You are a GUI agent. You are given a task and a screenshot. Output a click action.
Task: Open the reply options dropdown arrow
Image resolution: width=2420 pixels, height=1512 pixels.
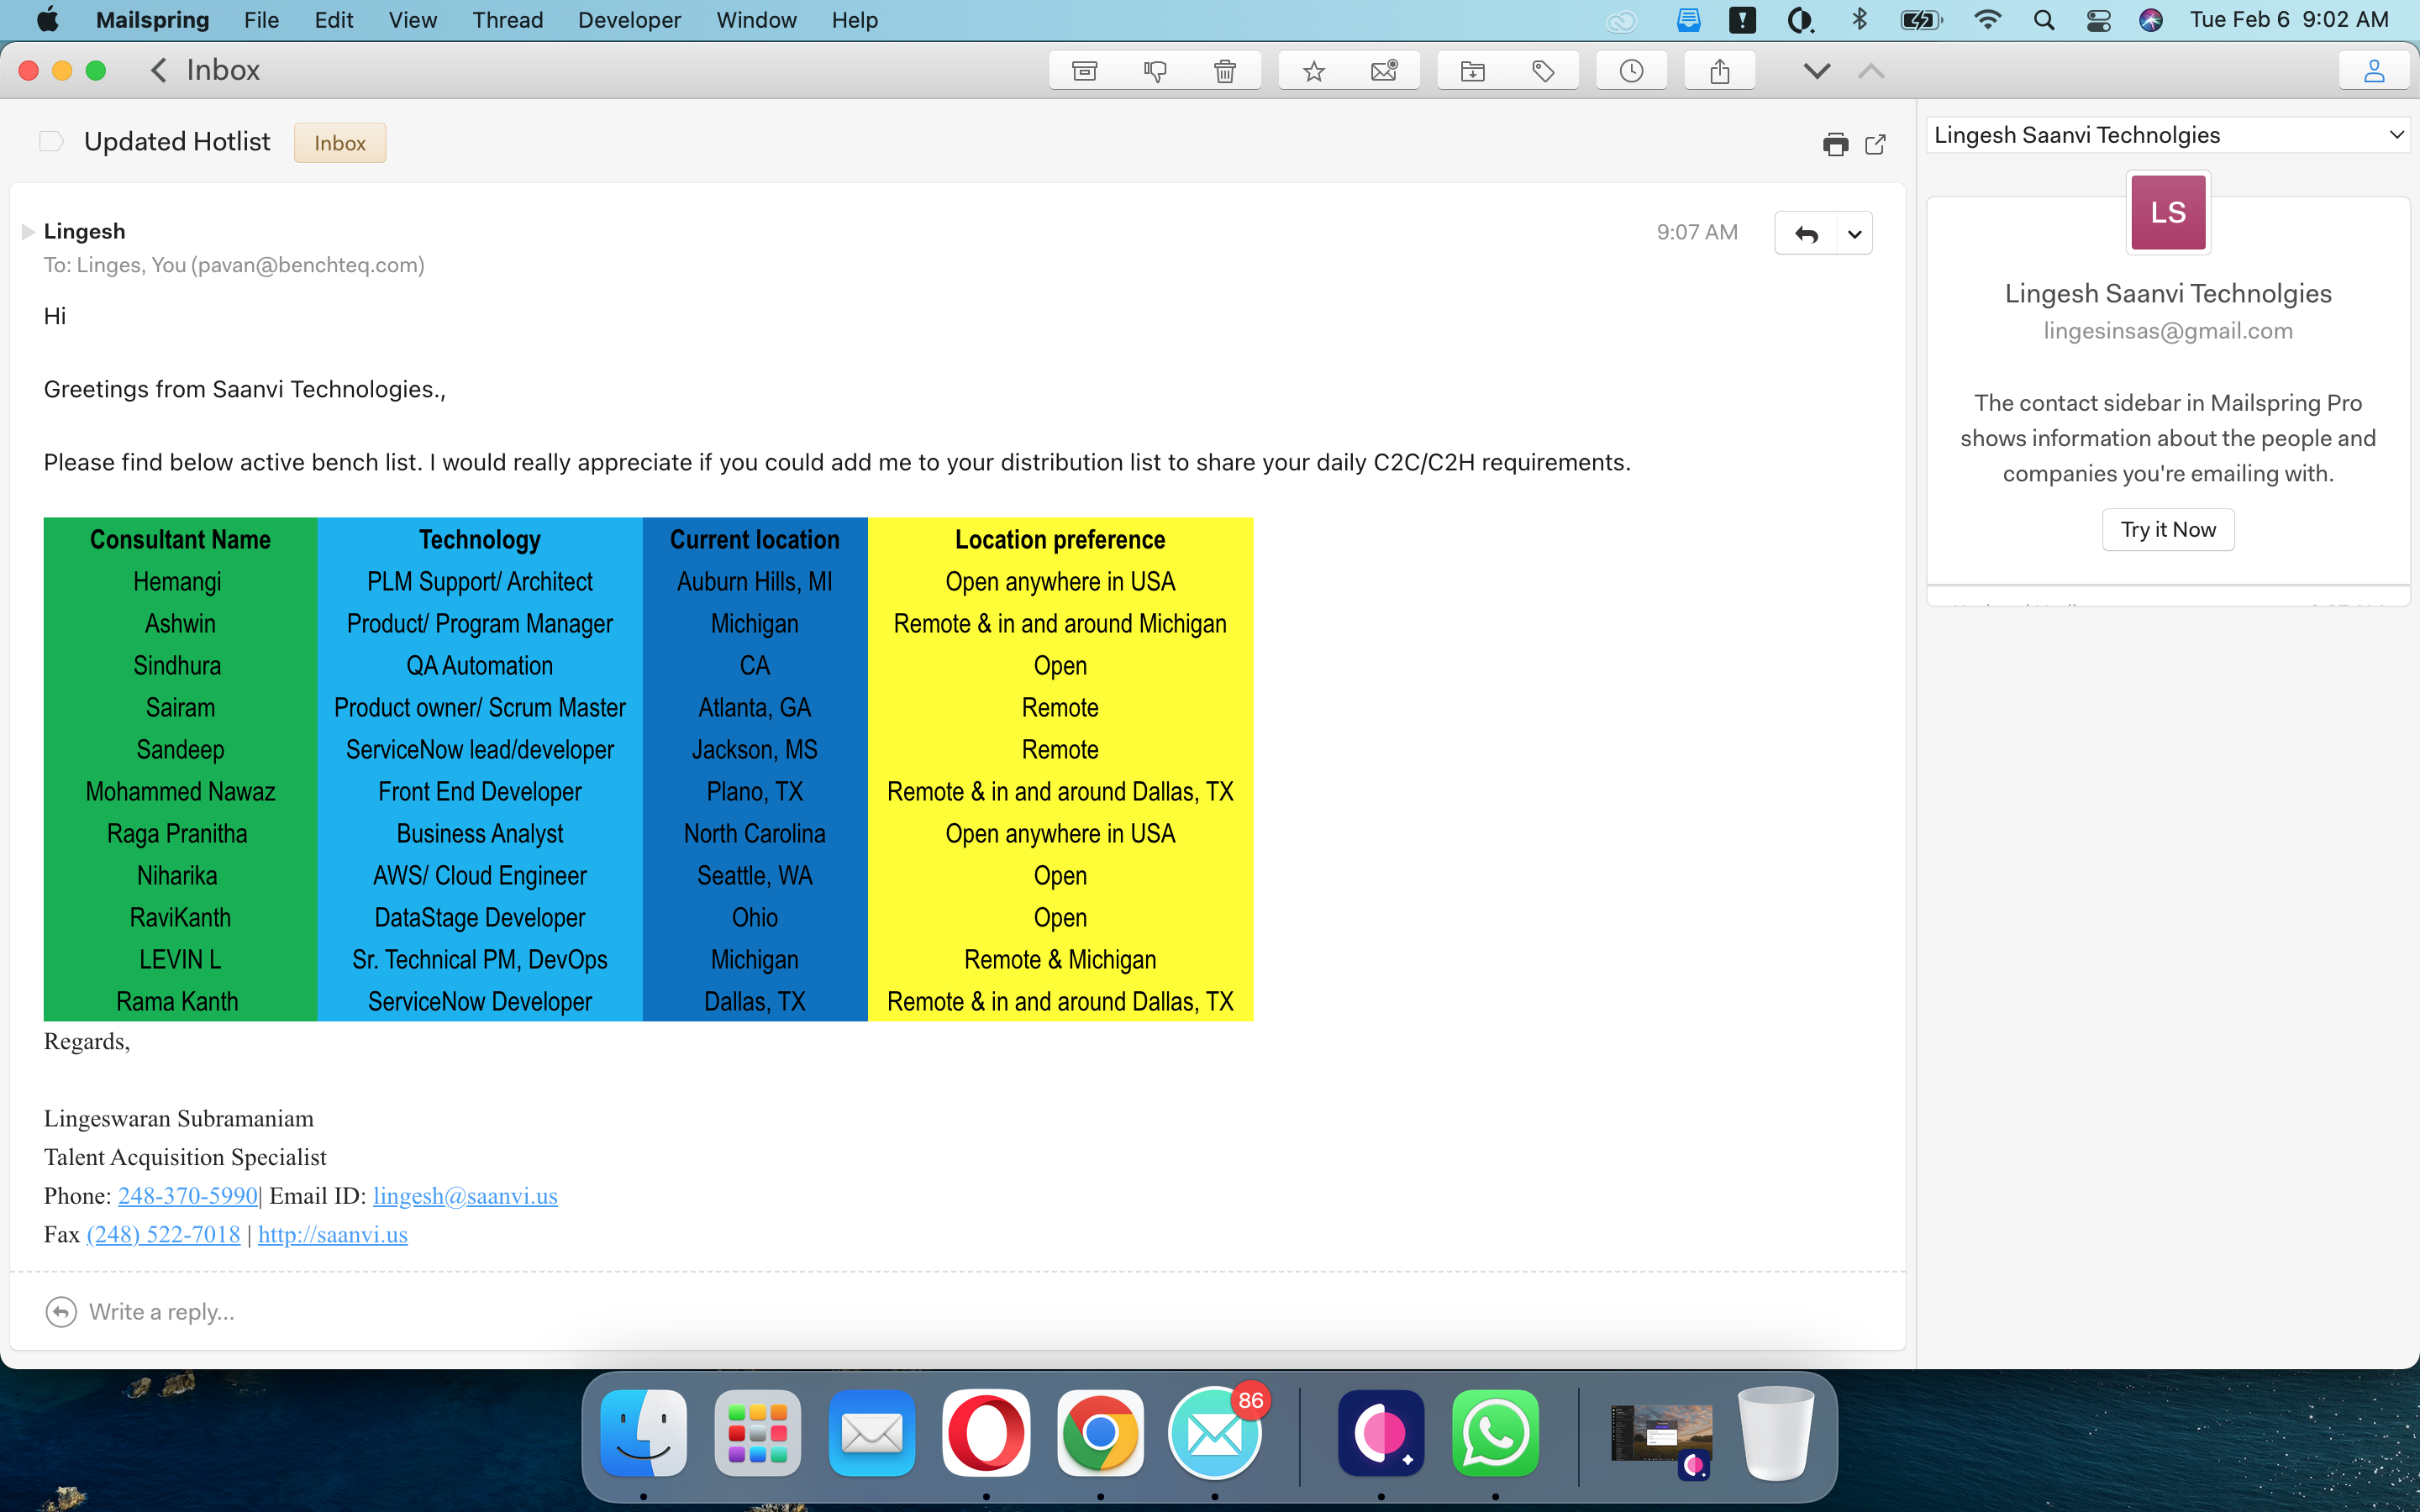pos(1854,234)
